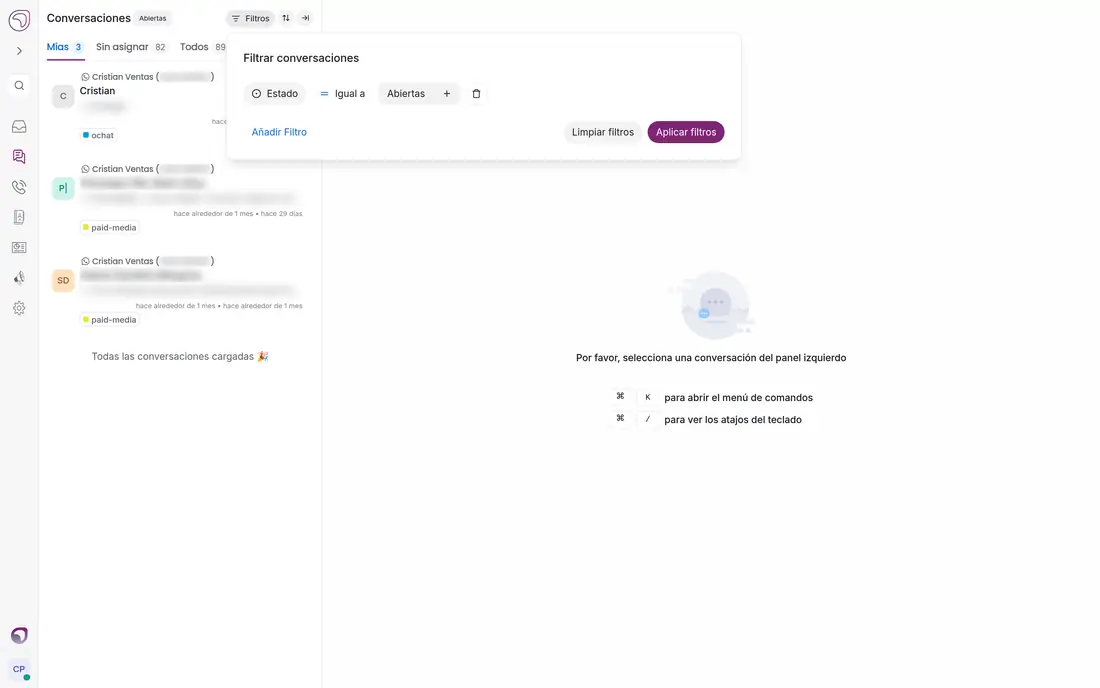Viewport: 1100px width, 688px height.
Task: Open the search icon in the sidebar
Action: click(x=19, y=86)
